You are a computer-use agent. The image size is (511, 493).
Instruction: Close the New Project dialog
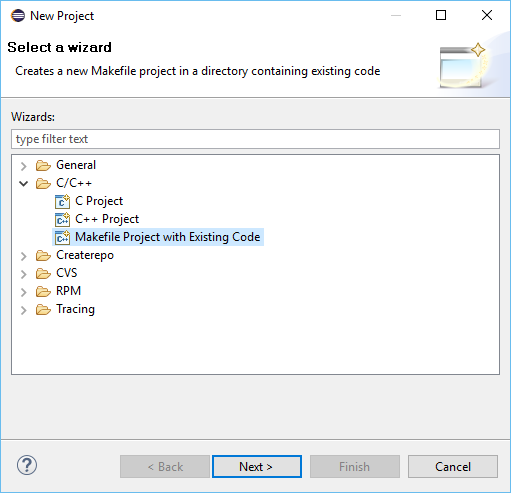(x=487, y=15)
